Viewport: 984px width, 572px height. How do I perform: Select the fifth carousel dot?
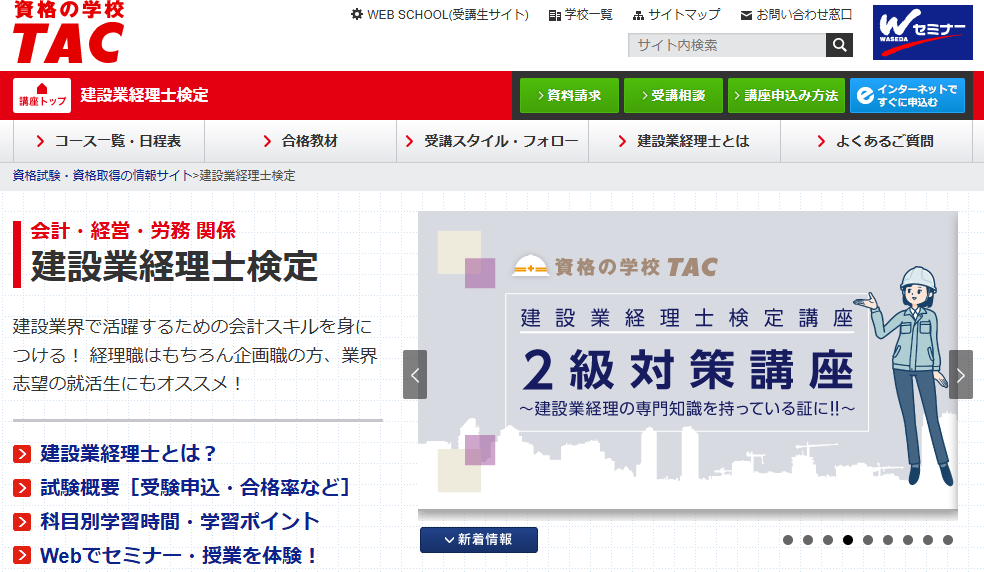point(868,540)
